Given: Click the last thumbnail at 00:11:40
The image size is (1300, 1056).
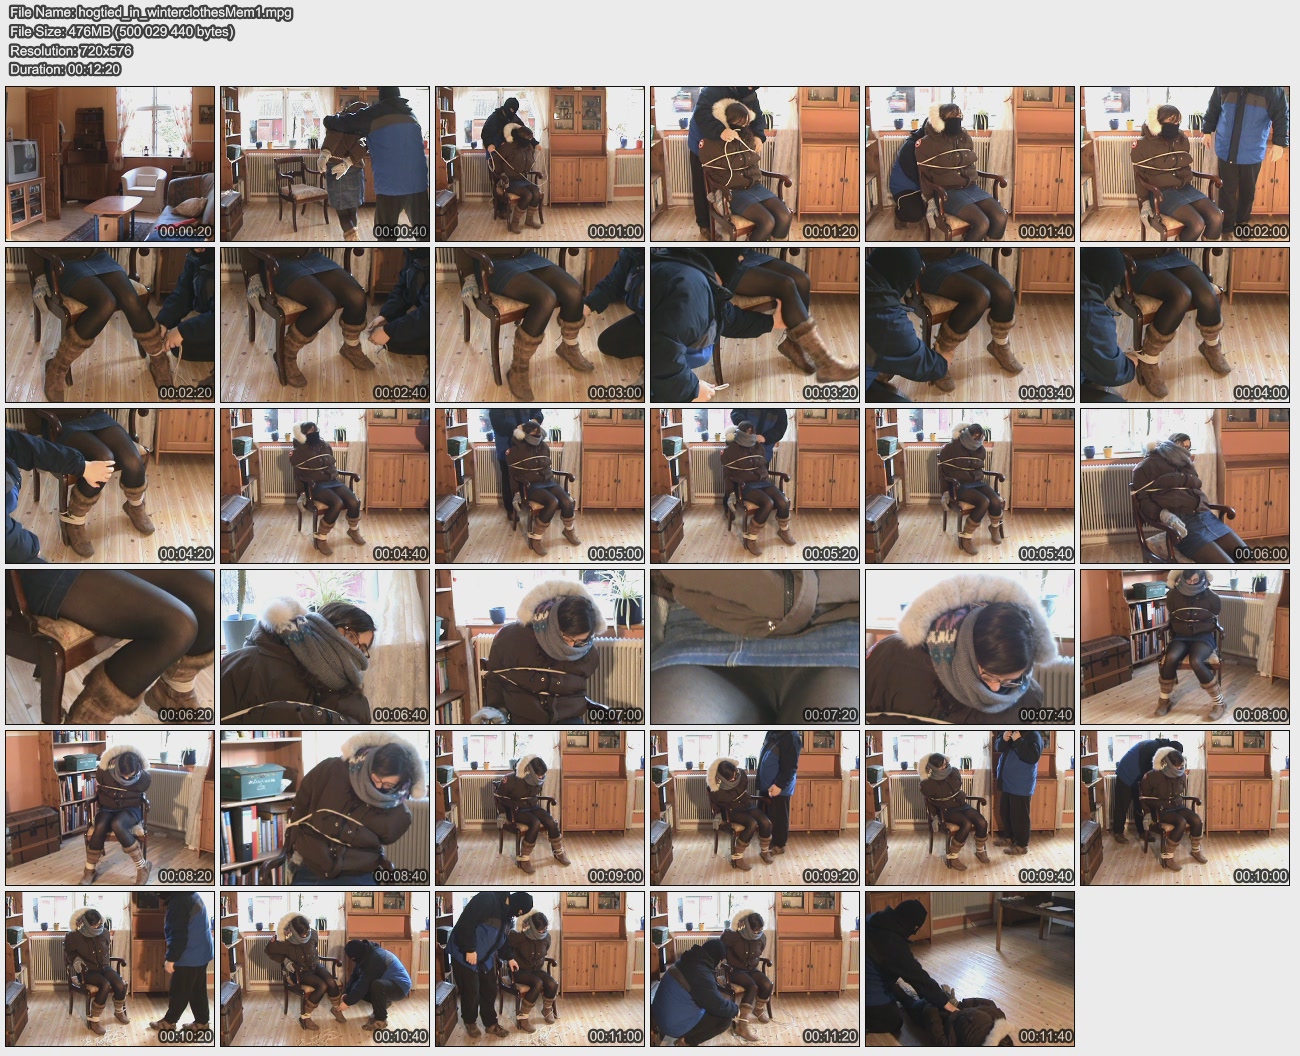Looking at the screenshot, I should (969, 969).
